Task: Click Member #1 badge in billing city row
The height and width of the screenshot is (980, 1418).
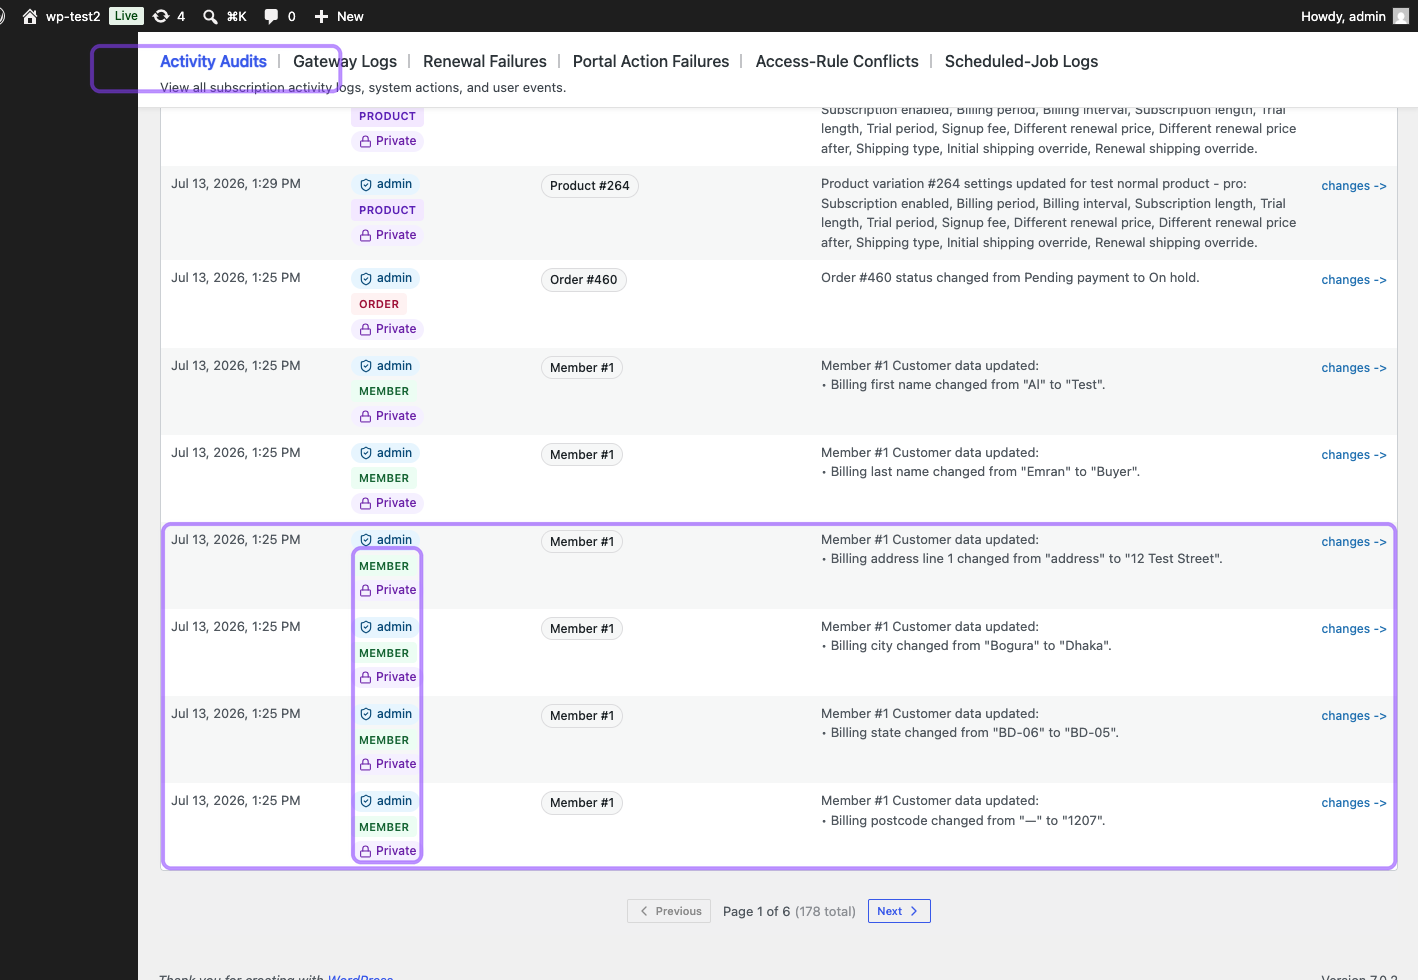Action: pyautogui.click(x=582, y=629)
